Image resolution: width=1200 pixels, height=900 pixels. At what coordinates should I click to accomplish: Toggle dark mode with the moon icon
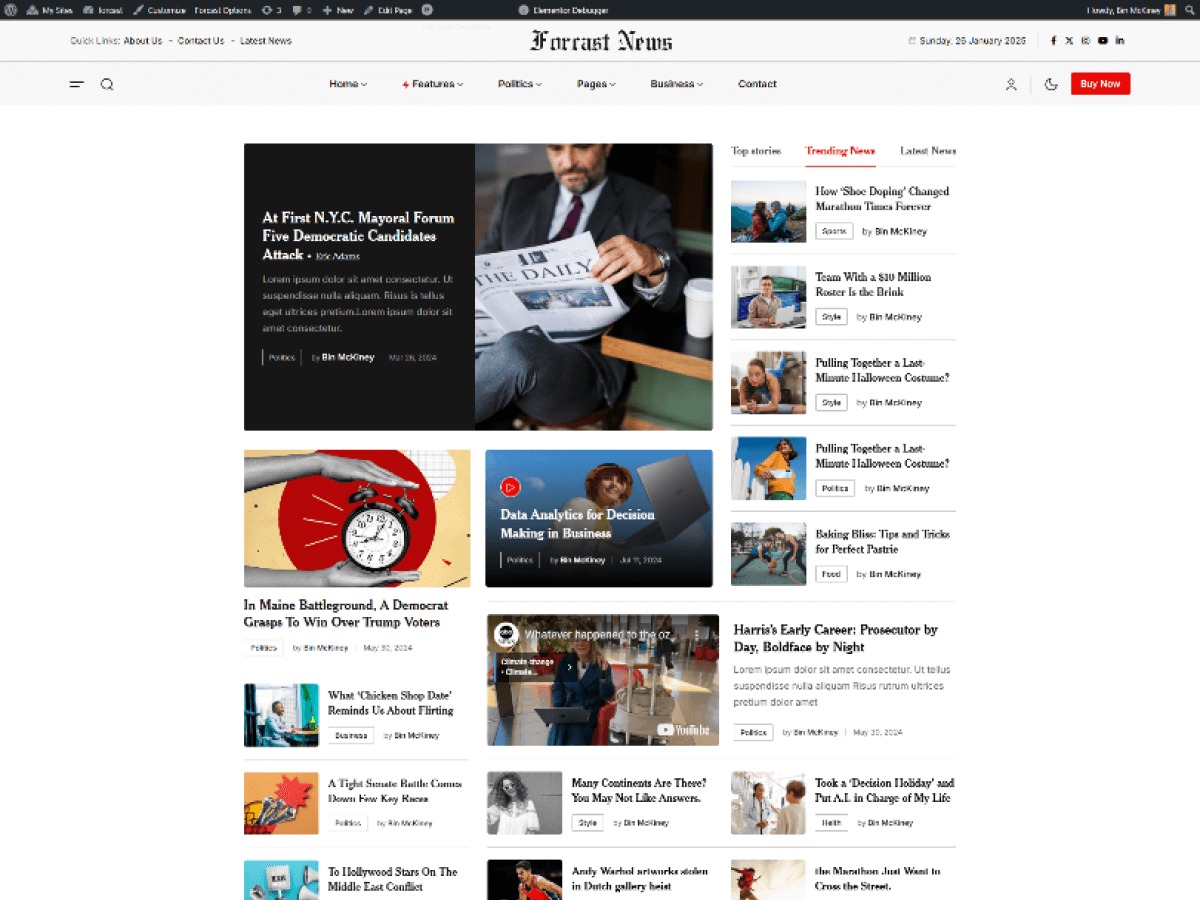pyautogui.click(x=1051, y=84)
